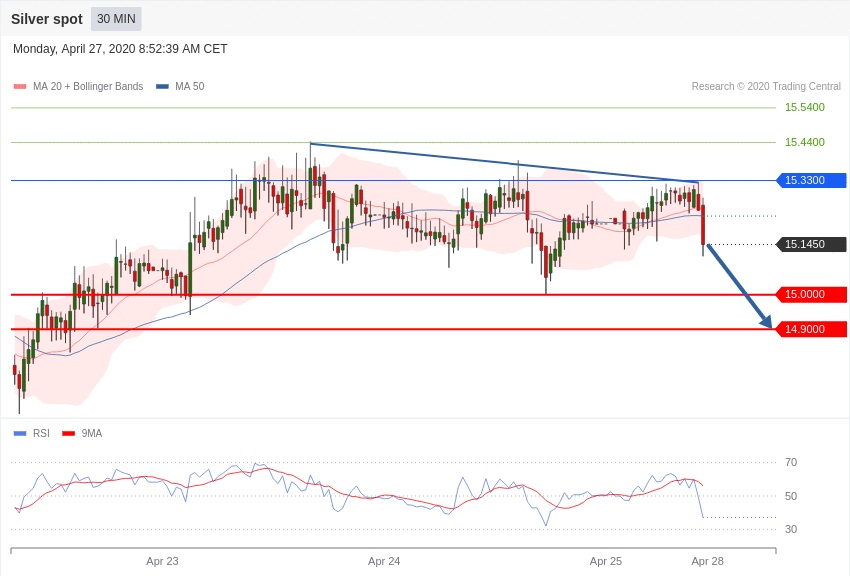Click the 15.4400 resistance level label

click(x=804, y=142)
